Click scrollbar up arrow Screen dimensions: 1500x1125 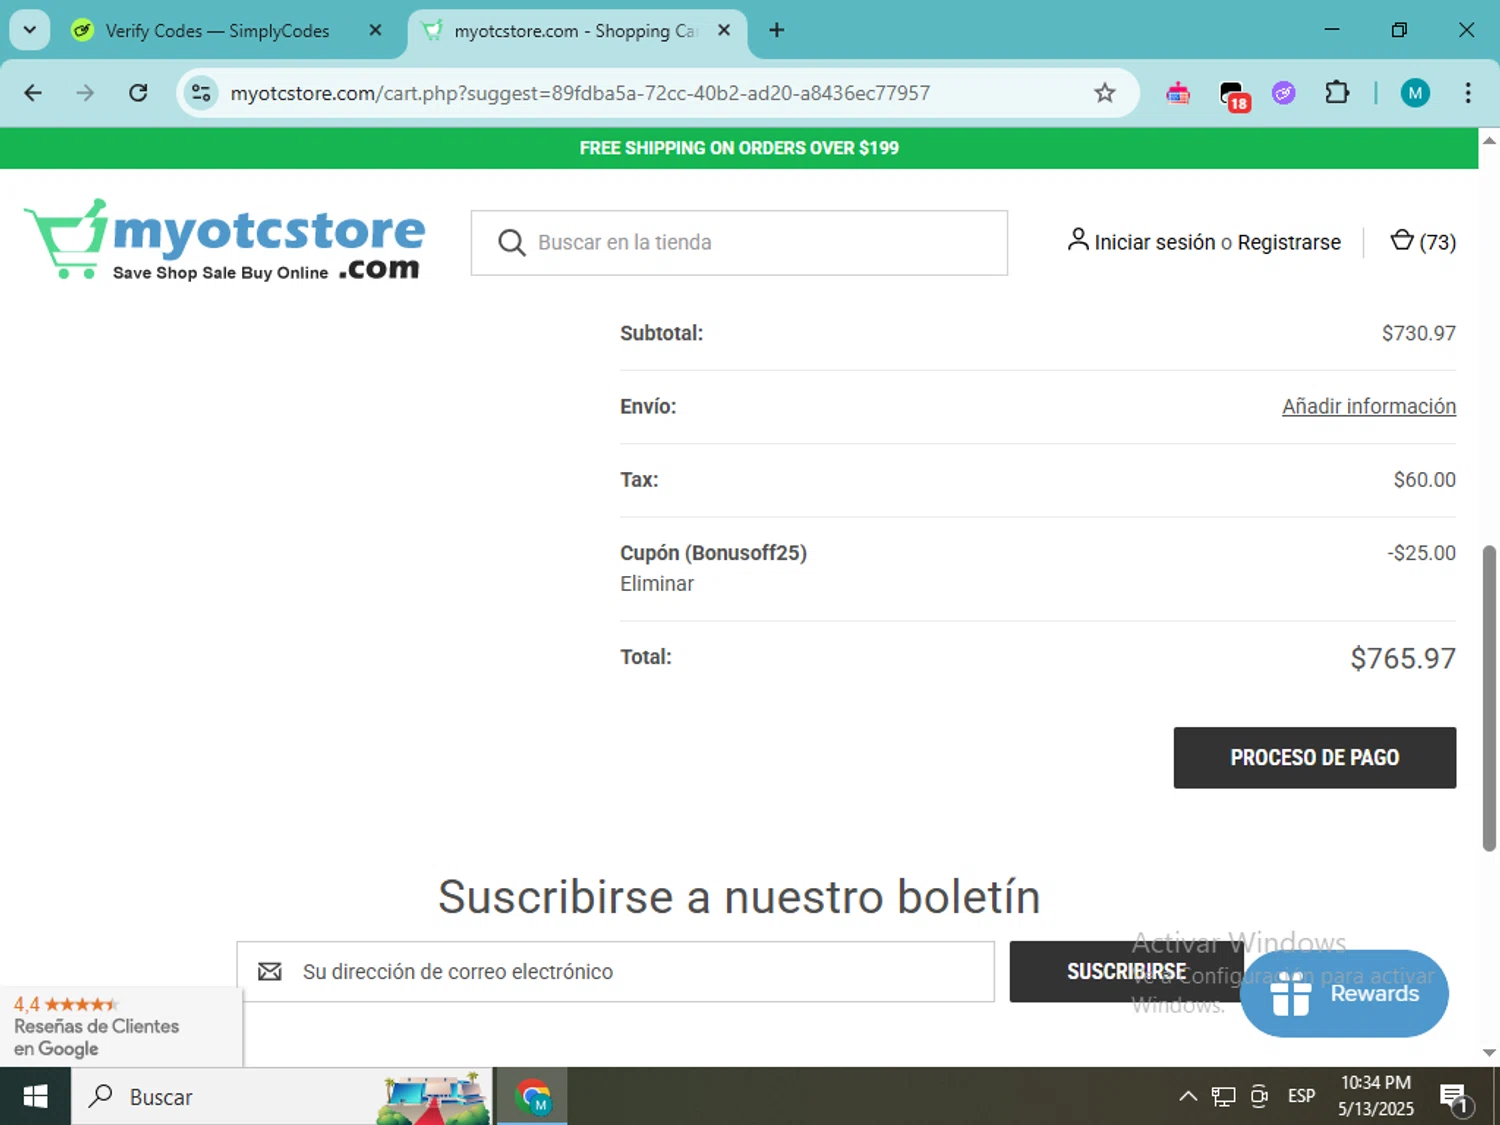[1489, 141]
